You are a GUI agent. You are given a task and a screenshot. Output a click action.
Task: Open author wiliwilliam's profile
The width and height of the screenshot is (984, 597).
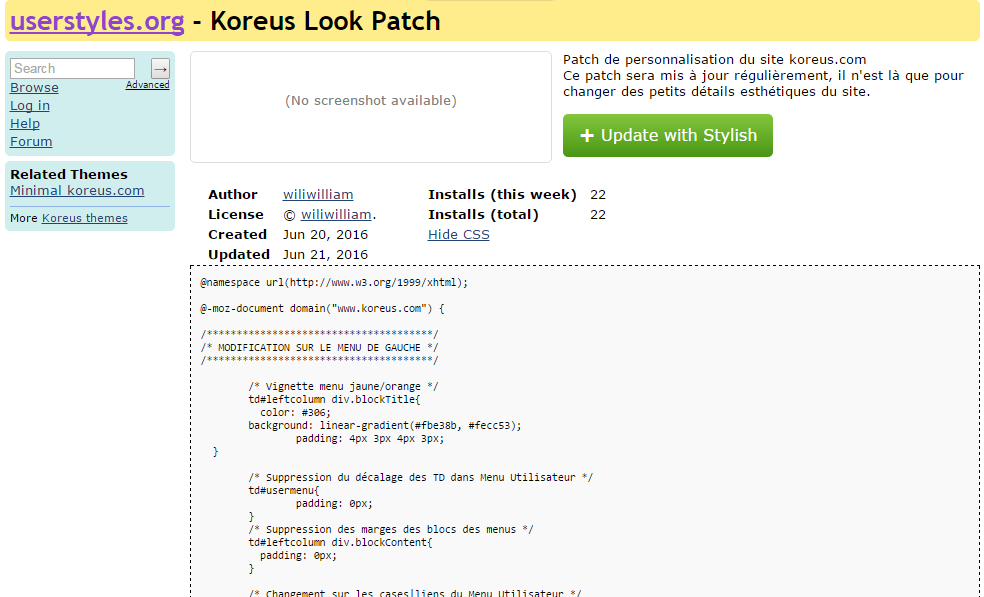pos(318,195)
